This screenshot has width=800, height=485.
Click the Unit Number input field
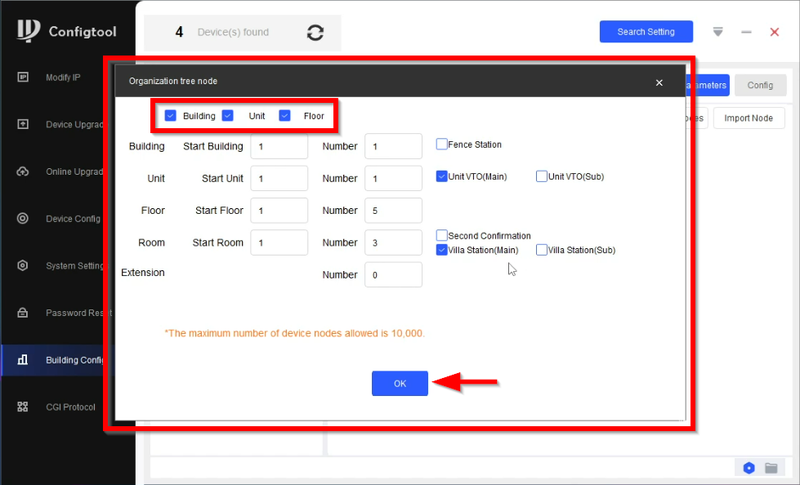coord(393,178)
